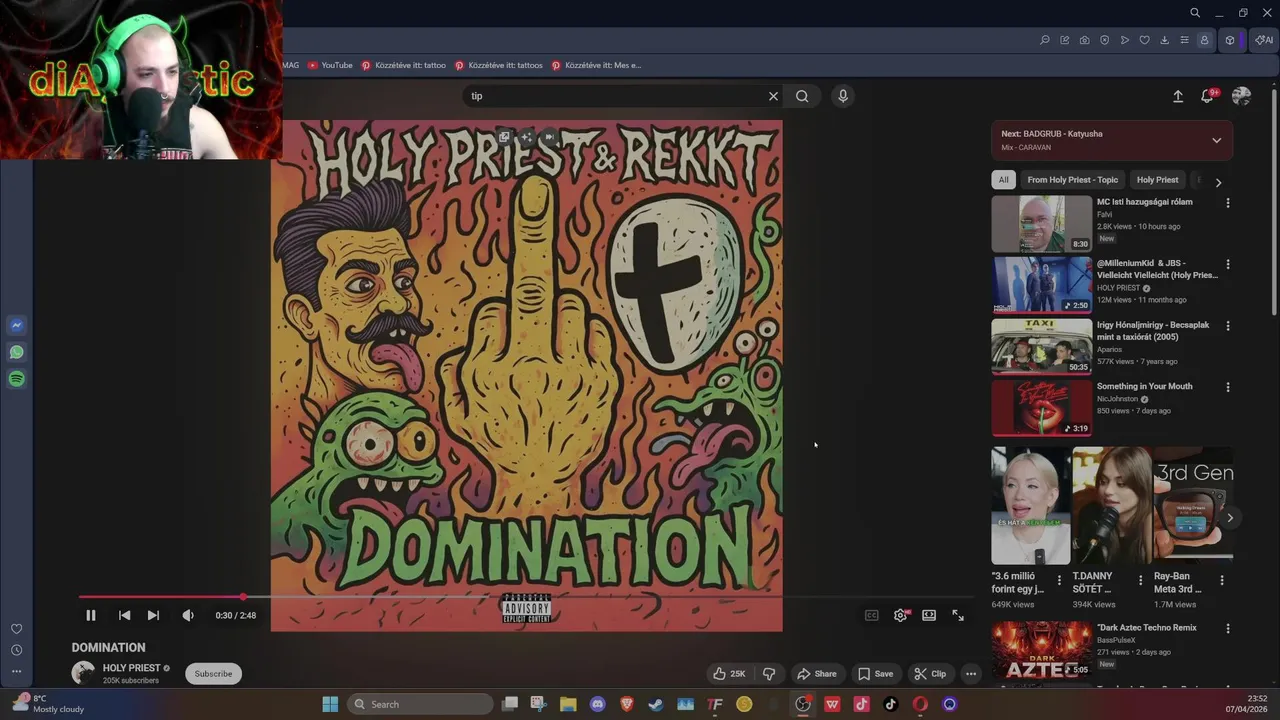Focus the YouTube search field
This screenshot has height=720, width=1280.
point(615,96)
